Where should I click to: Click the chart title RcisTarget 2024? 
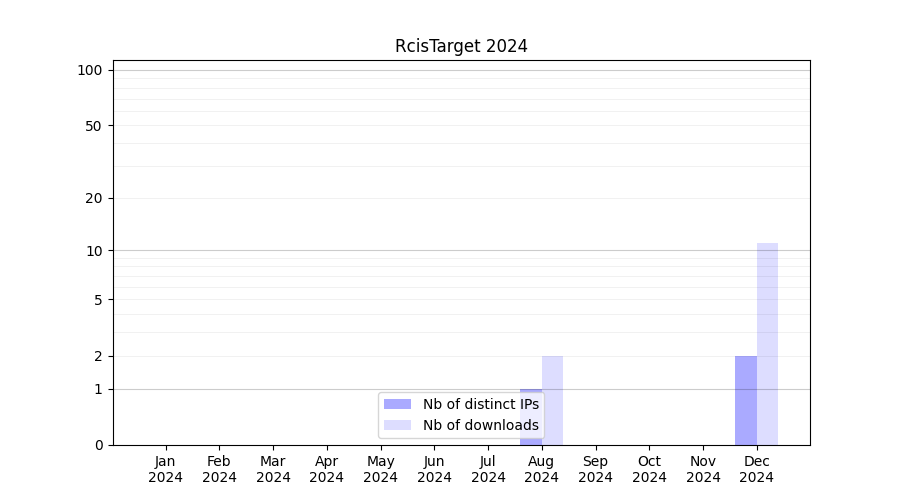(x=461, y=46)
